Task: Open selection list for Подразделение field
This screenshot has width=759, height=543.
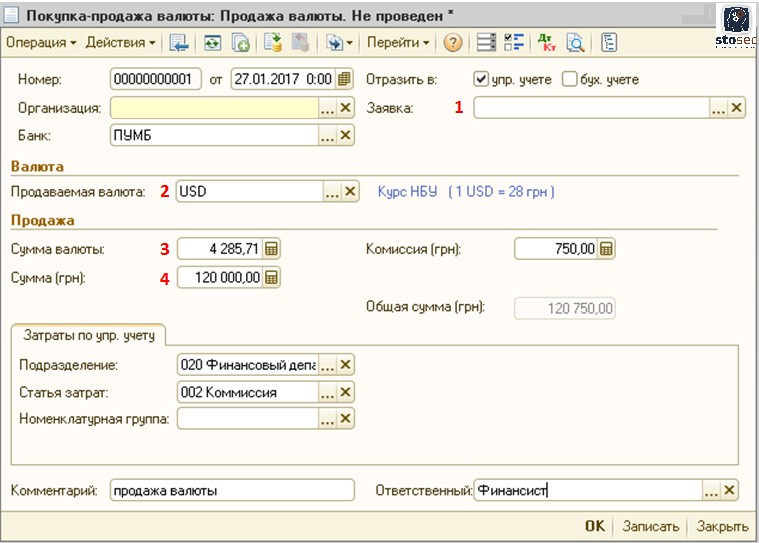Action: click(x=327, y=365)
